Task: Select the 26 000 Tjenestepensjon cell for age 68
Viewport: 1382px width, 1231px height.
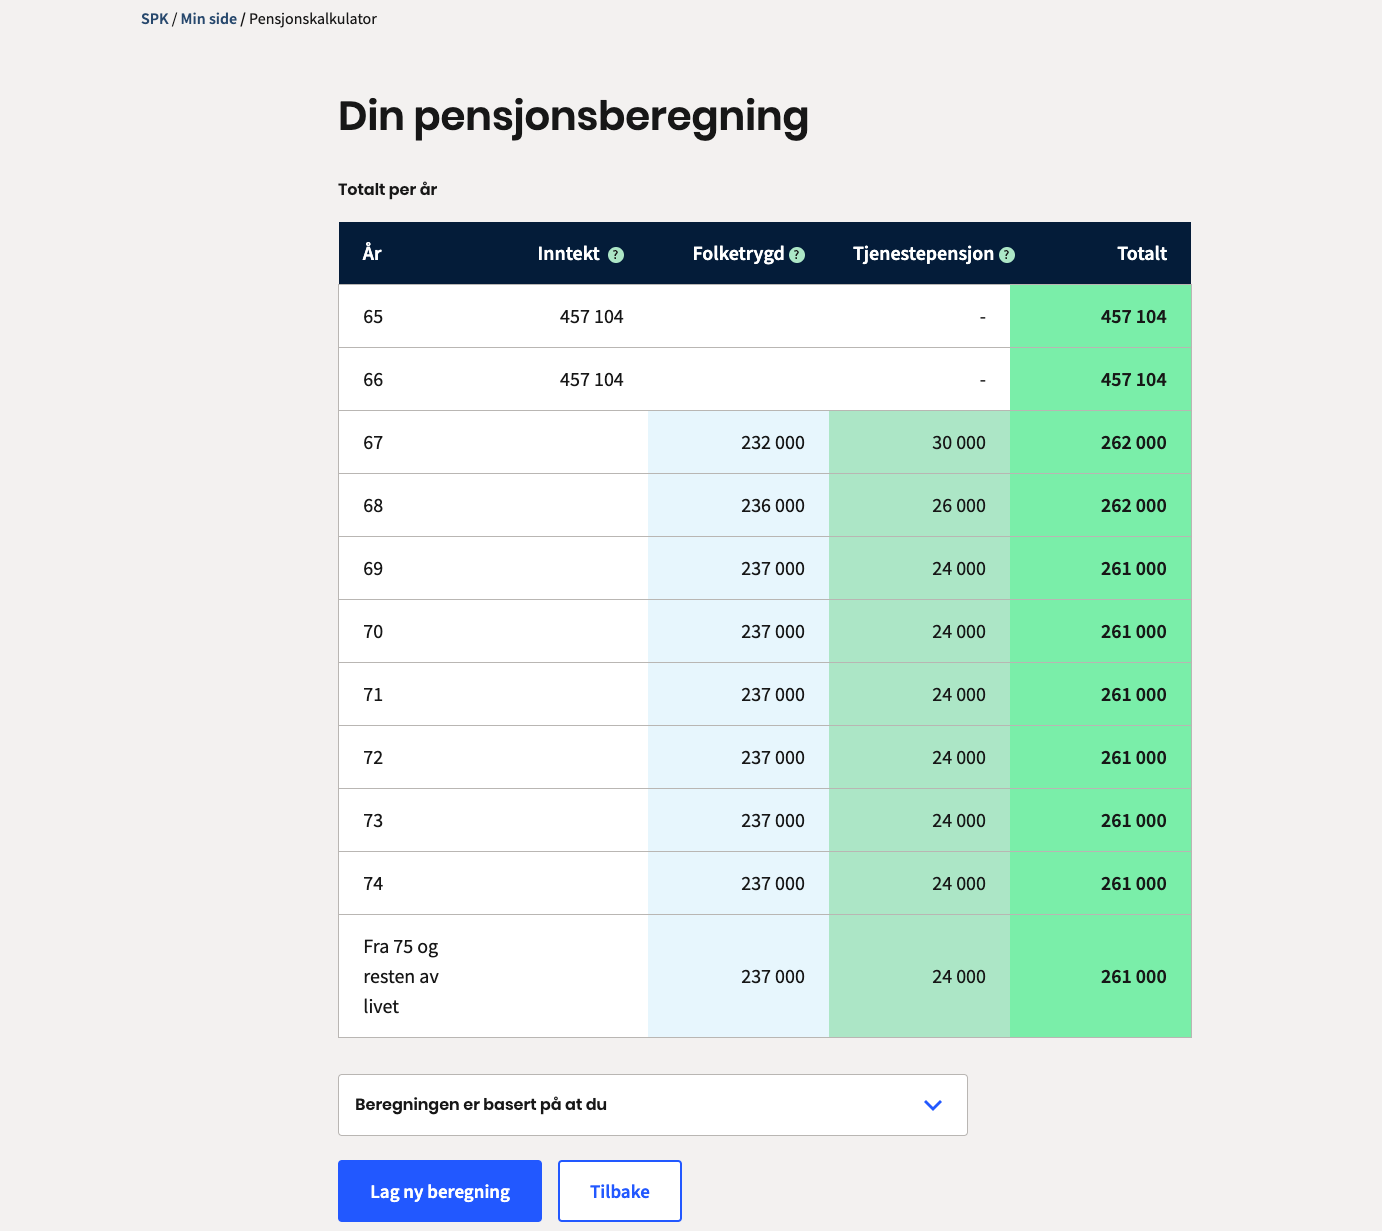Action: pos(958,506)
